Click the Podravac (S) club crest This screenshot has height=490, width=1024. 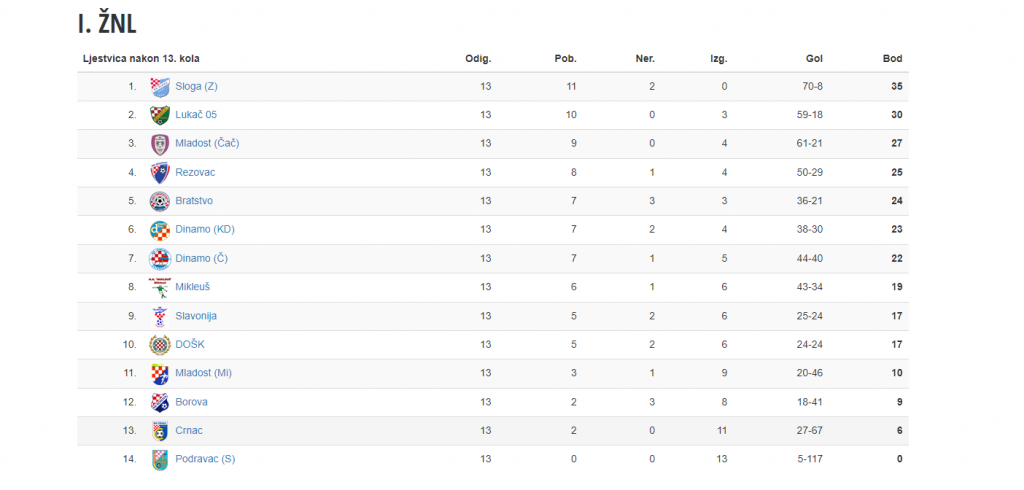160,459
